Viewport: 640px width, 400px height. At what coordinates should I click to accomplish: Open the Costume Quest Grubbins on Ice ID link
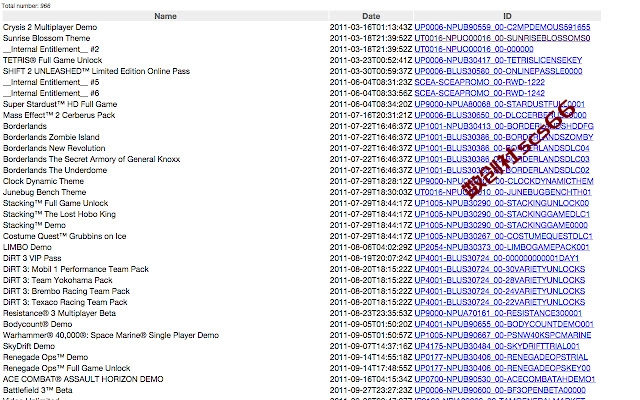point(503,236)
